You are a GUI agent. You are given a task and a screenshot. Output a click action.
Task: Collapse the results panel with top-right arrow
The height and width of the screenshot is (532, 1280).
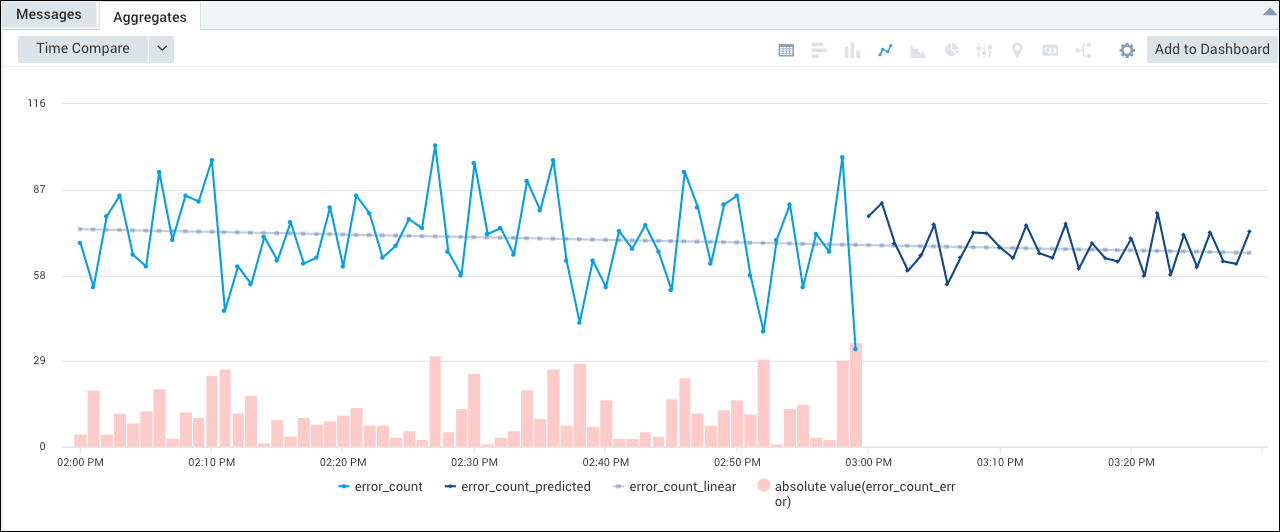pos(1269,11)
